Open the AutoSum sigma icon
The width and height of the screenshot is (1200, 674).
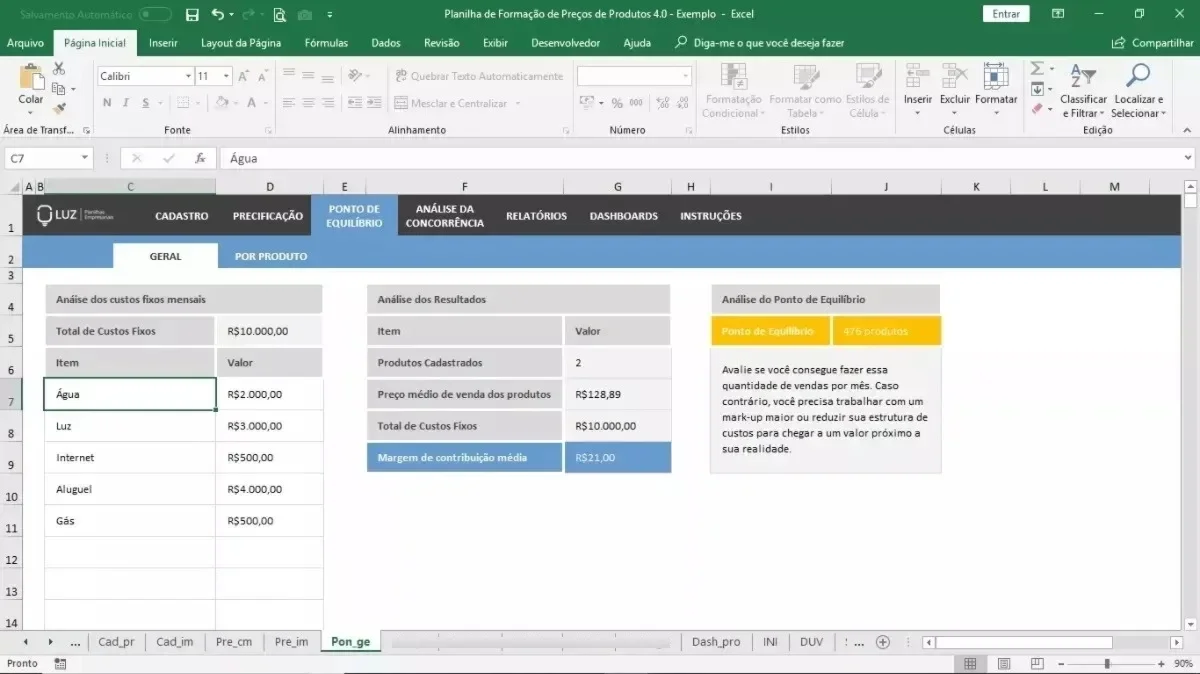1037,69
